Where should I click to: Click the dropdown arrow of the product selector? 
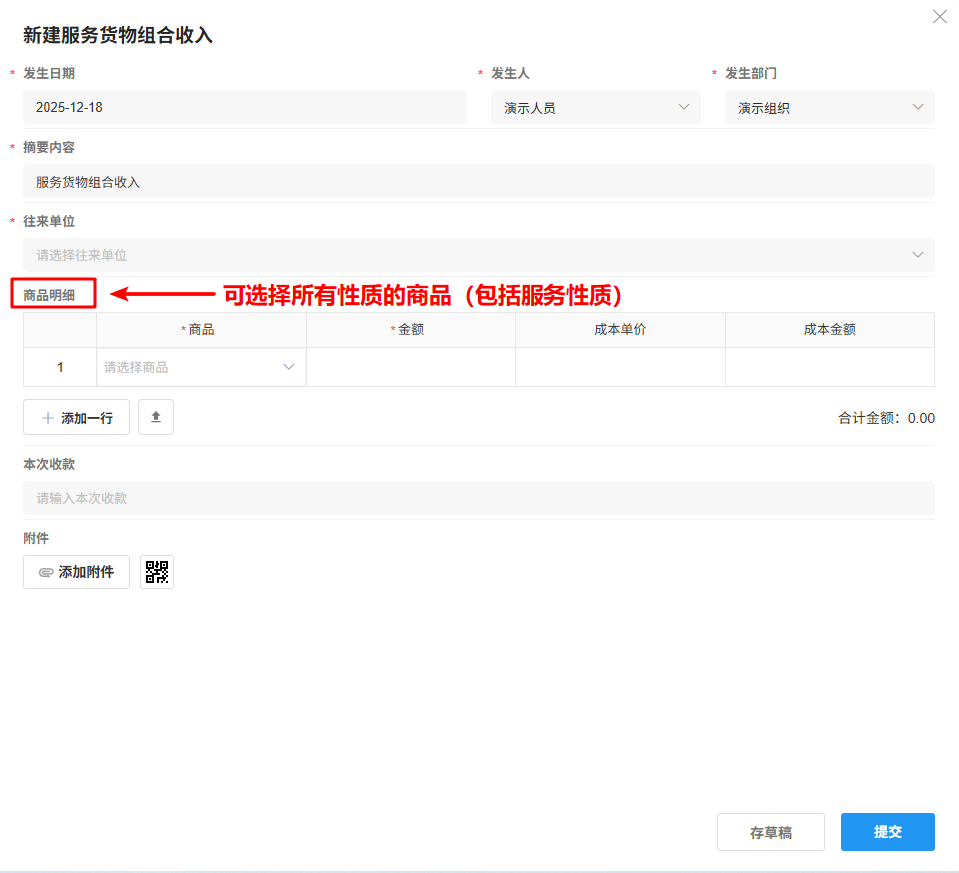point(290,367)
